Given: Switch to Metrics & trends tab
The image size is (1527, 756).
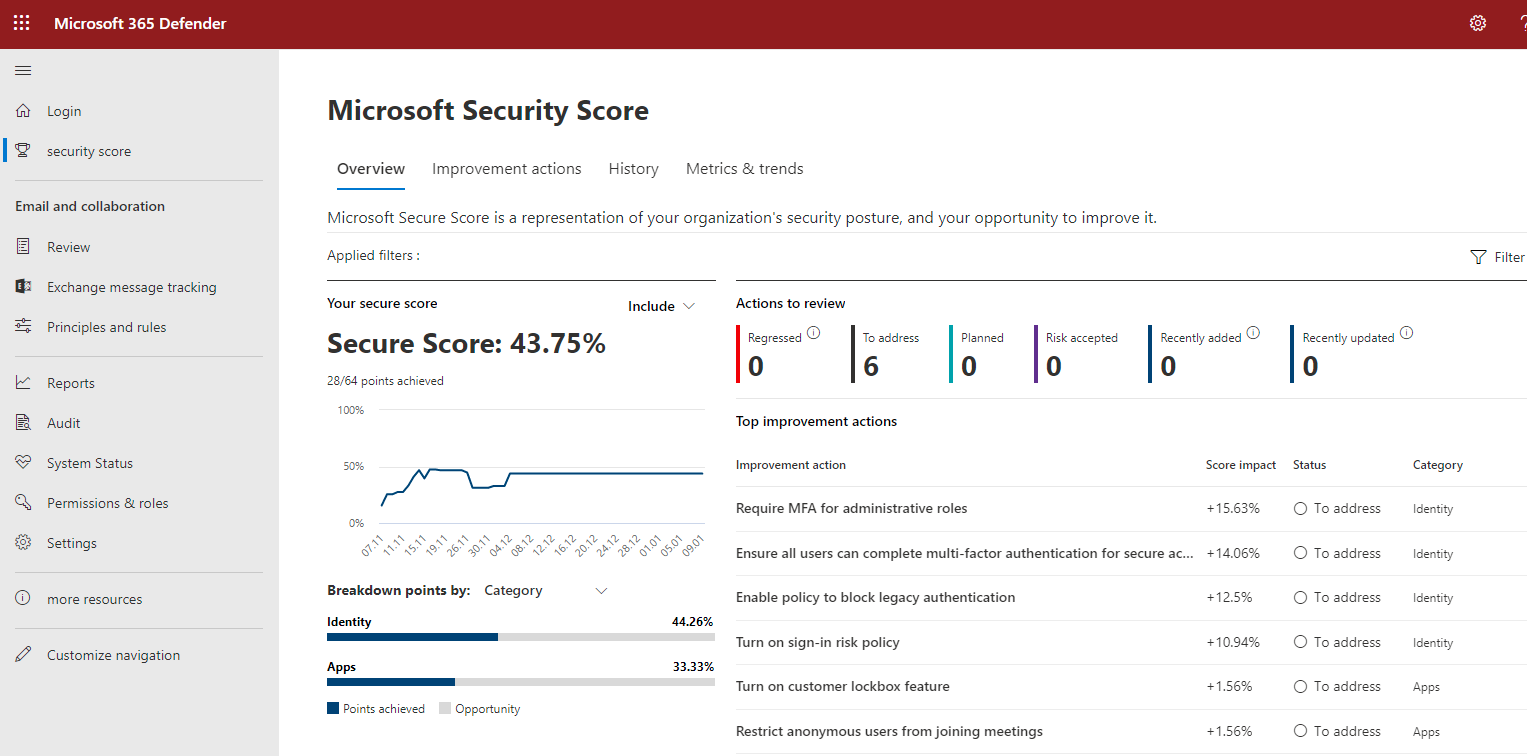Looking at the screenshot, I should pos(745,169).
